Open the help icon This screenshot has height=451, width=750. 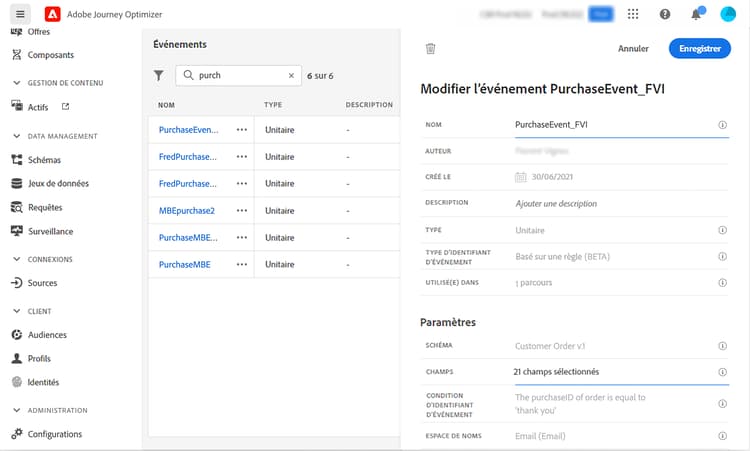click(665, 14)
